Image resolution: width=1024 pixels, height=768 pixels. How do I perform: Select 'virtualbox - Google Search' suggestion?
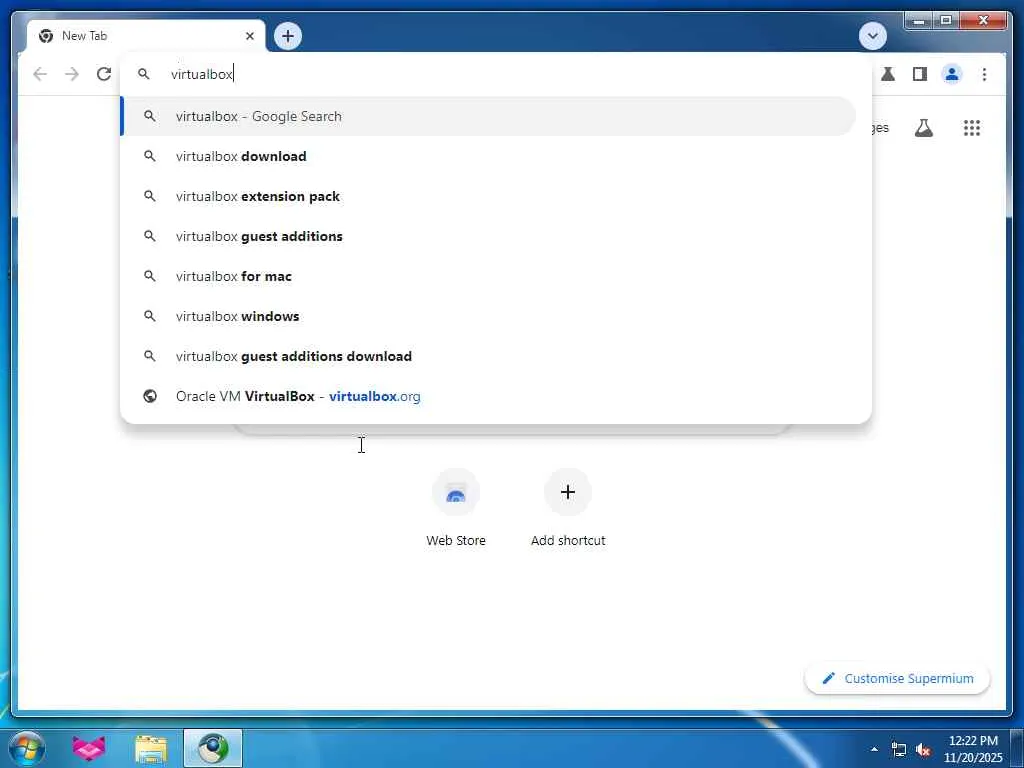488,116
